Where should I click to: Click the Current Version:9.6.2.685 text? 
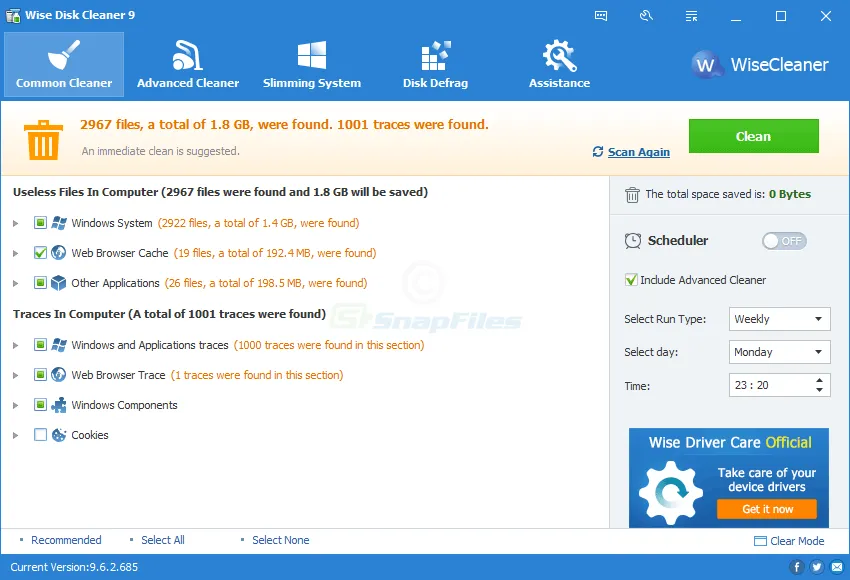(74, 567)
